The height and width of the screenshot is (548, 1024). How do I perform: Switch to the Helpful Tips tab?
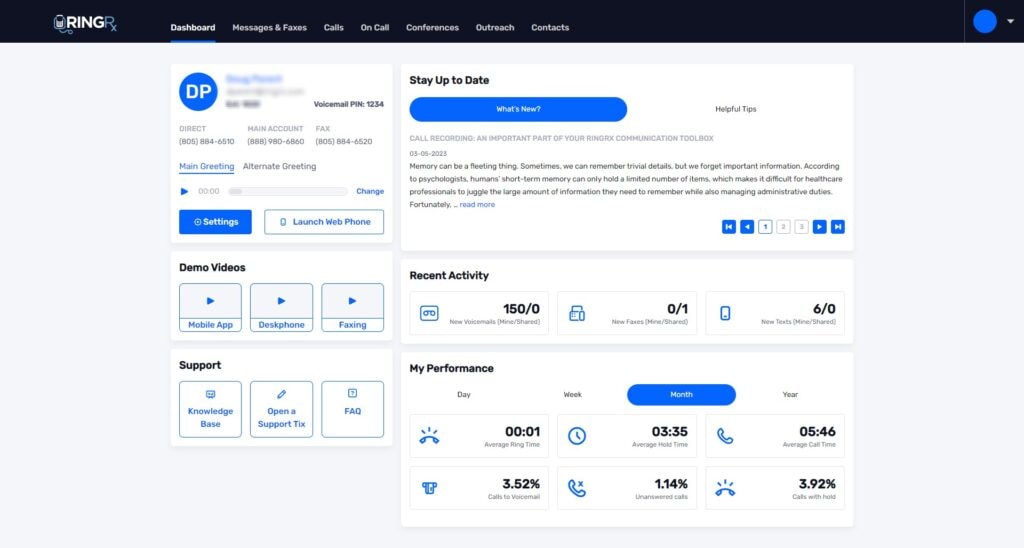click(x=735, y=109)
